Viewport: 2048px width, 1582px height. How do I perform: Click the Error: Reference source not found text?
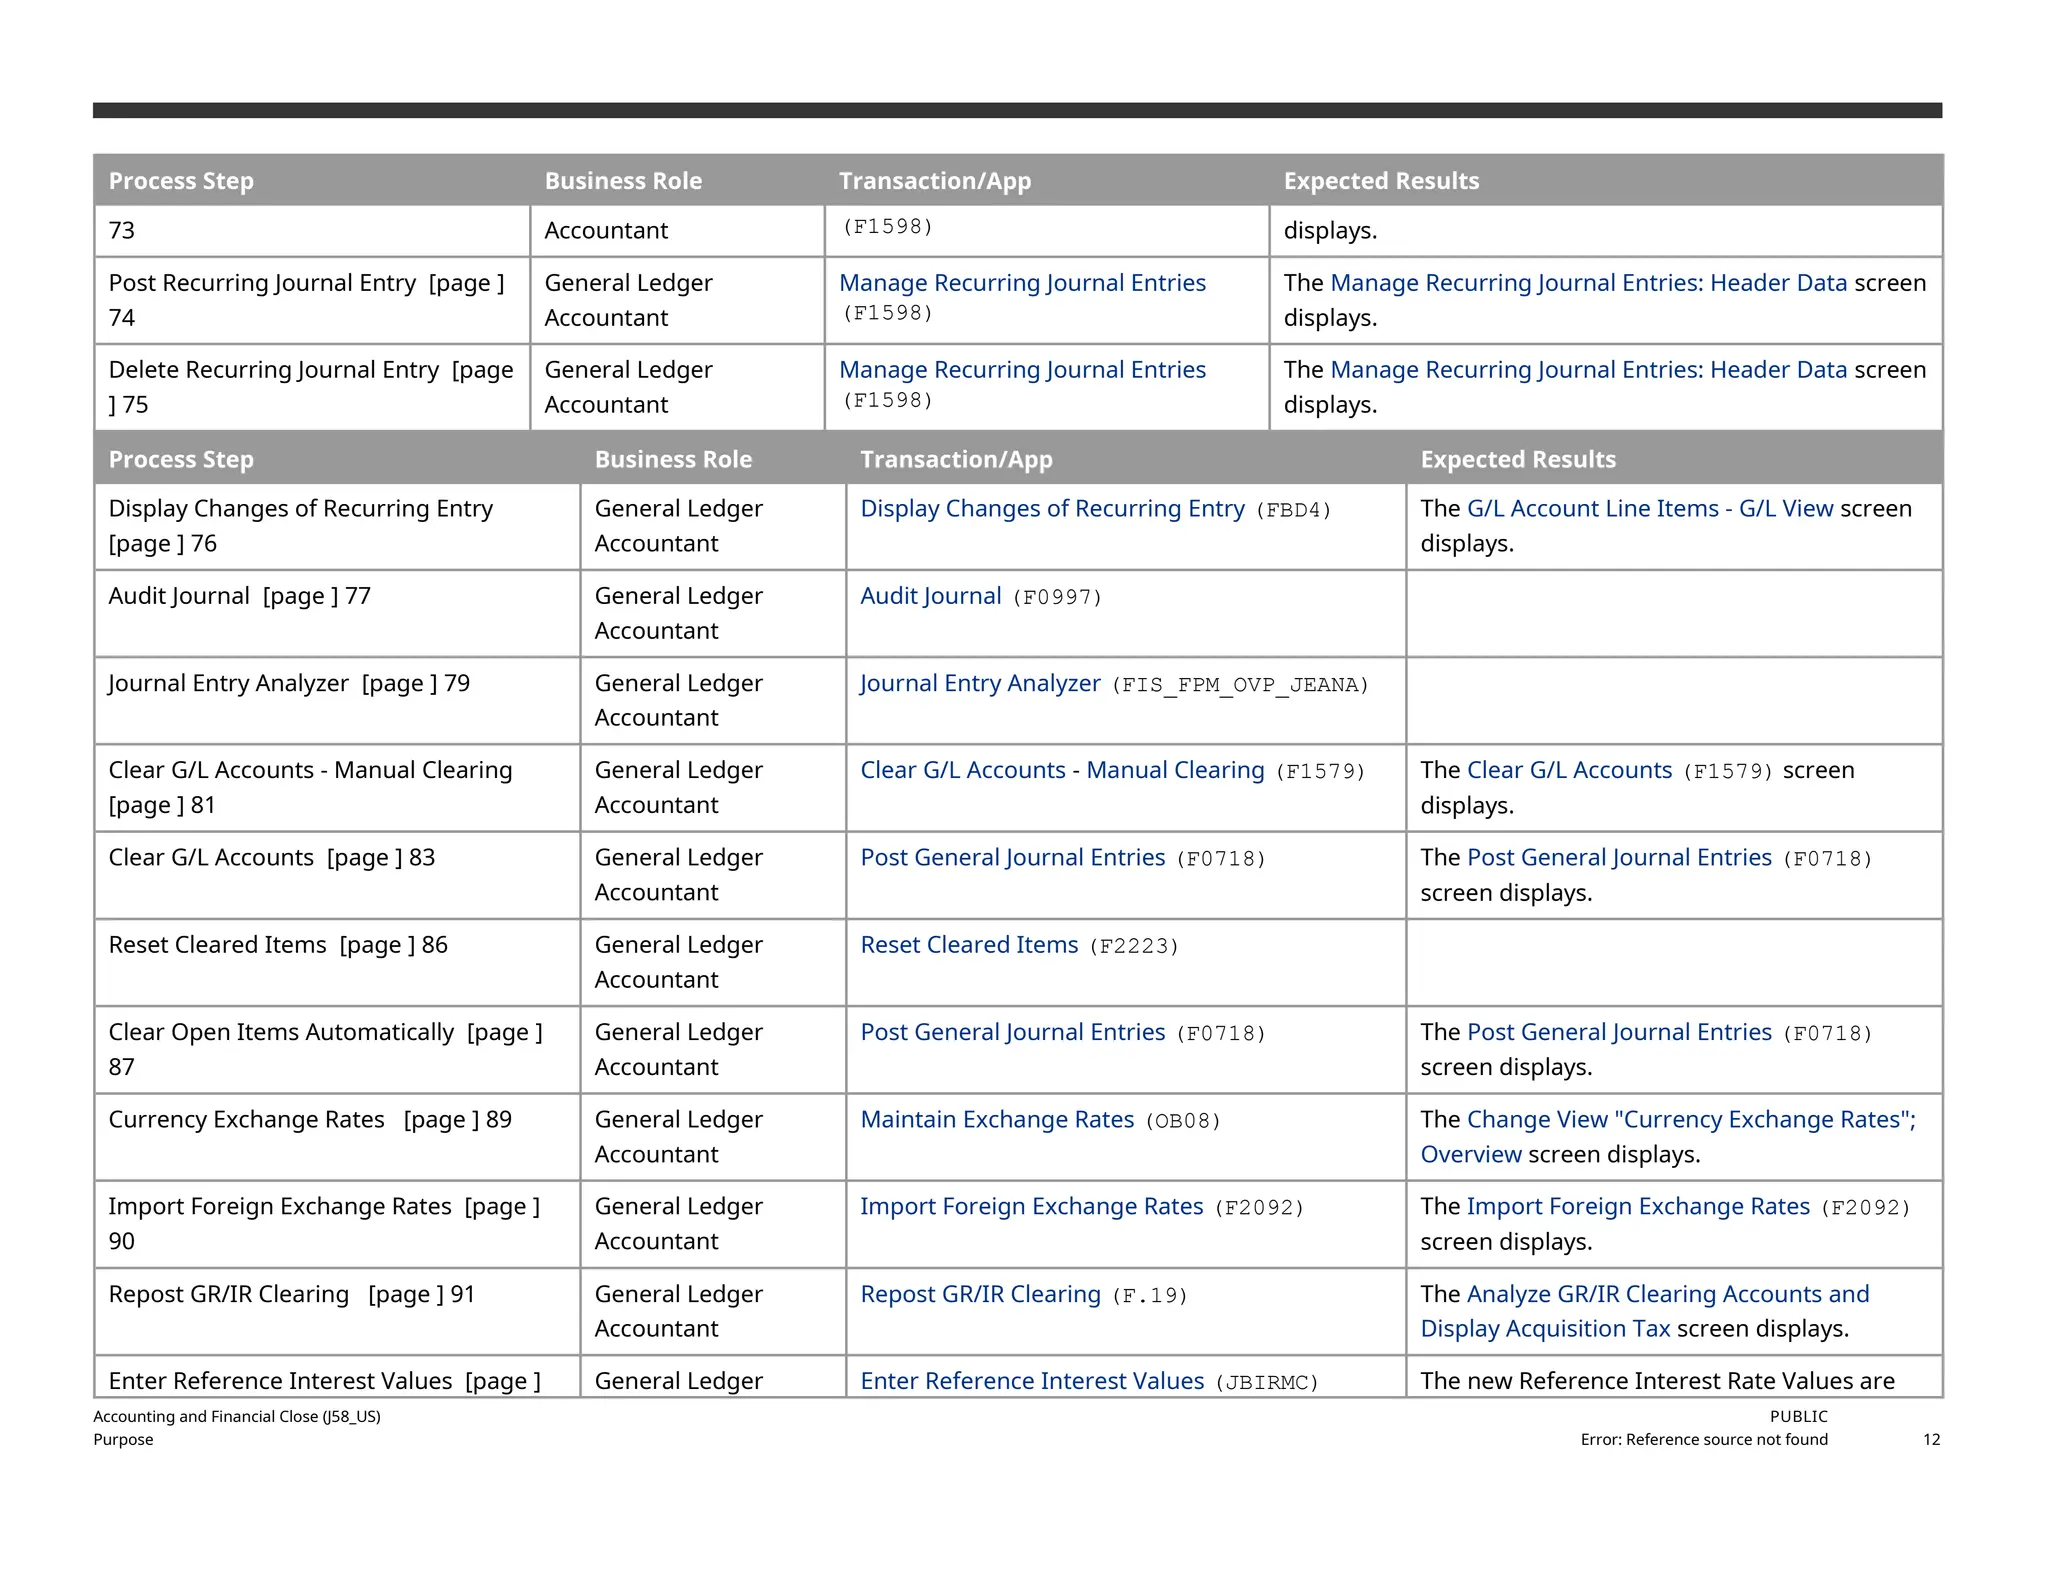pyautogui.click(x=1703, y=1440)
